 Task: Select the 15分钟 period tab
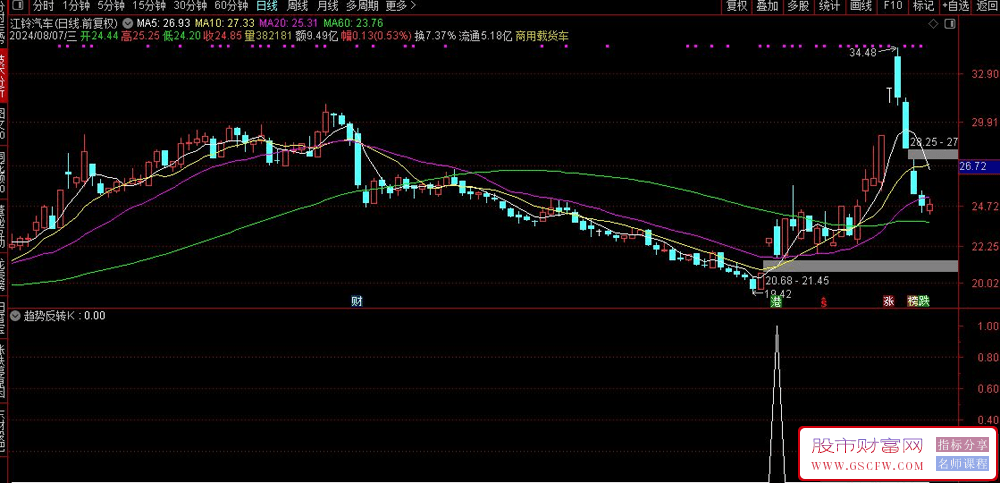148,6
